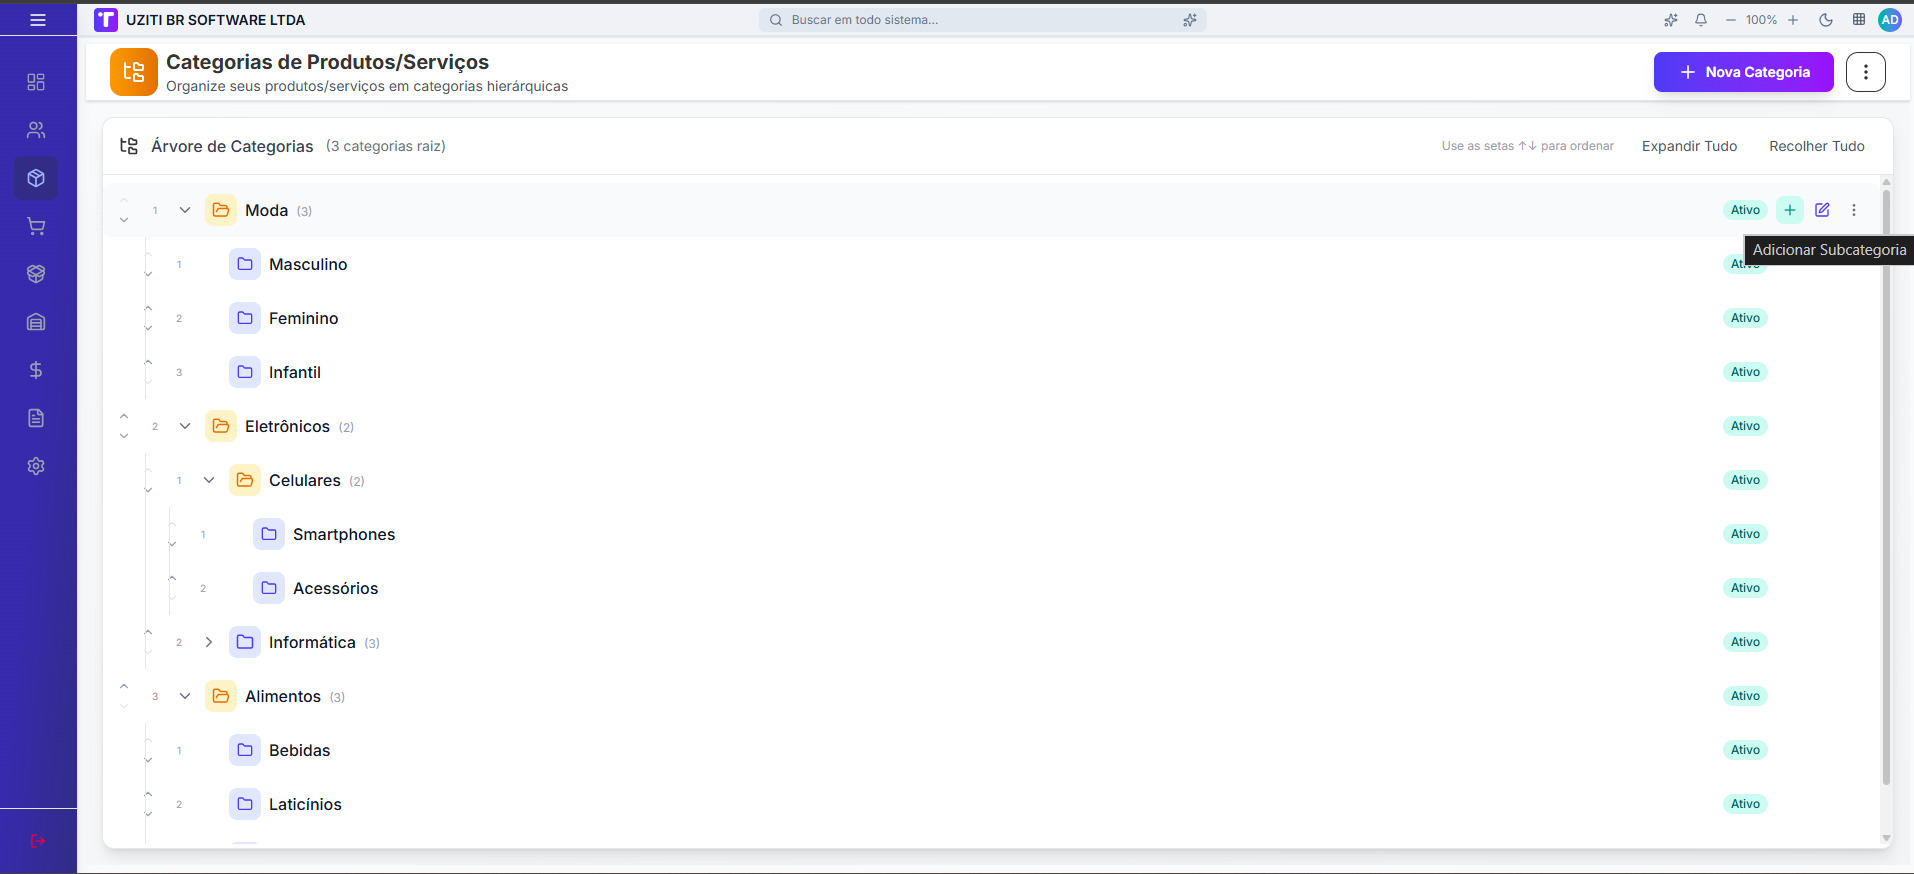Open the page options three-dot menu button
Screen dimensions: 1914x874
pyautogui.click(x=1865, y=72)
